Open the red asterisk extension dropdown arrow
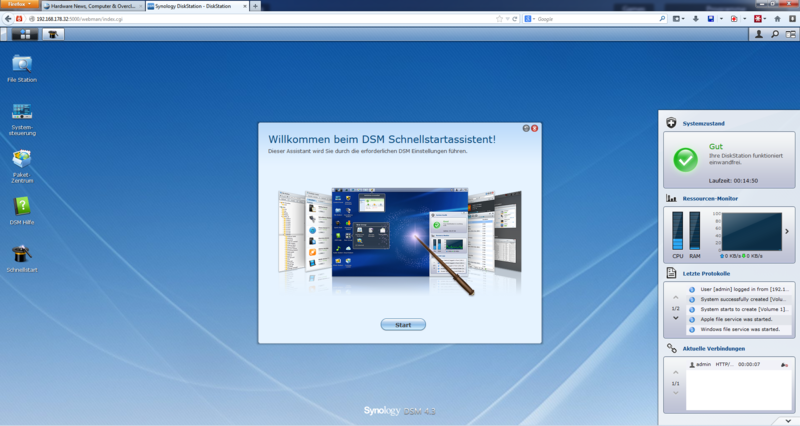Viewport: 800px width, 426px height. 765,19
